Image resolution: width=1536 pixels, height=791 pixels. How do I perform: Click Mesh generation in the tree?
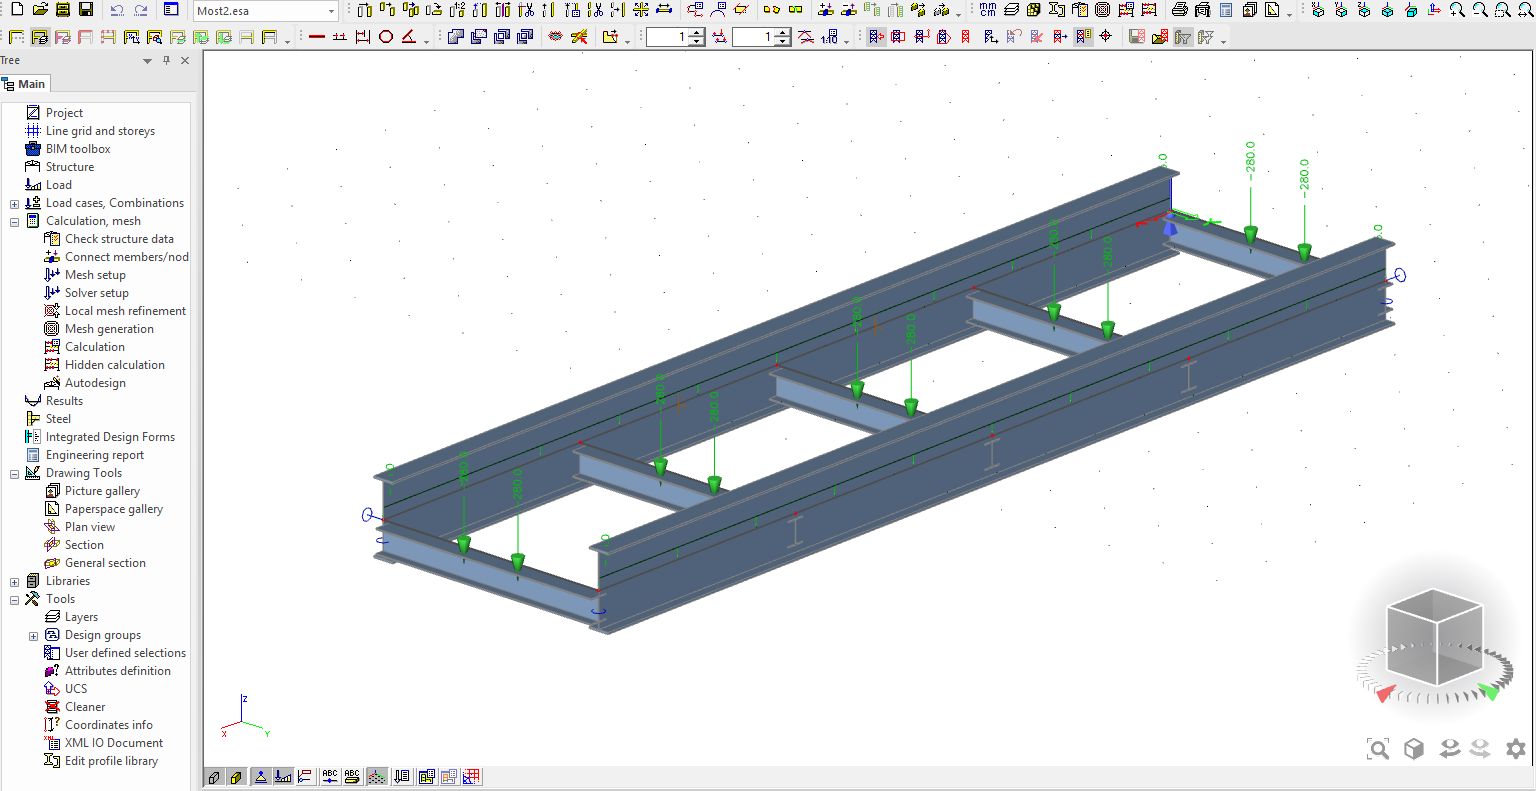click(109, 329)
